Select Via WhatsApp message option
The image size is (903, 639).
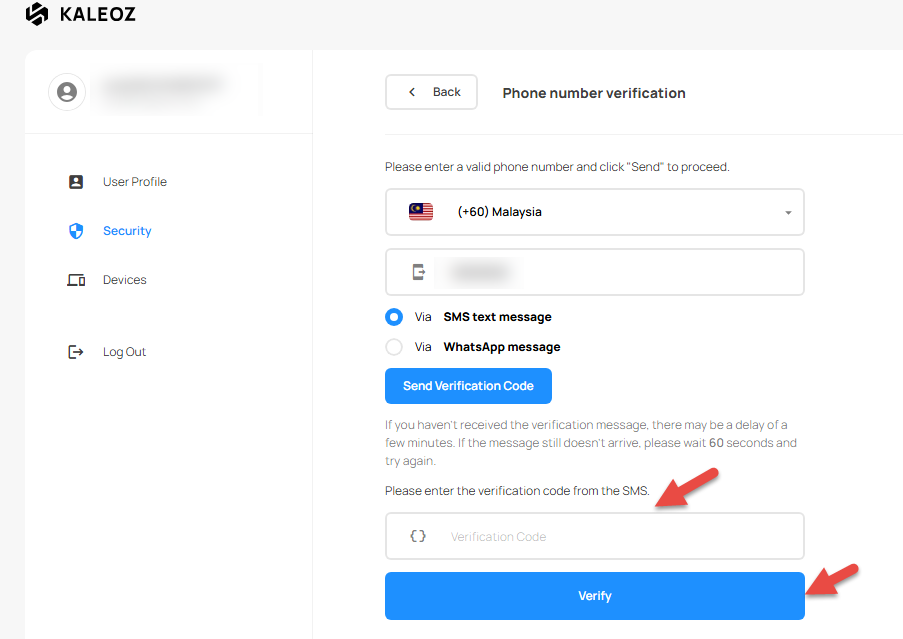click(394, 347)
